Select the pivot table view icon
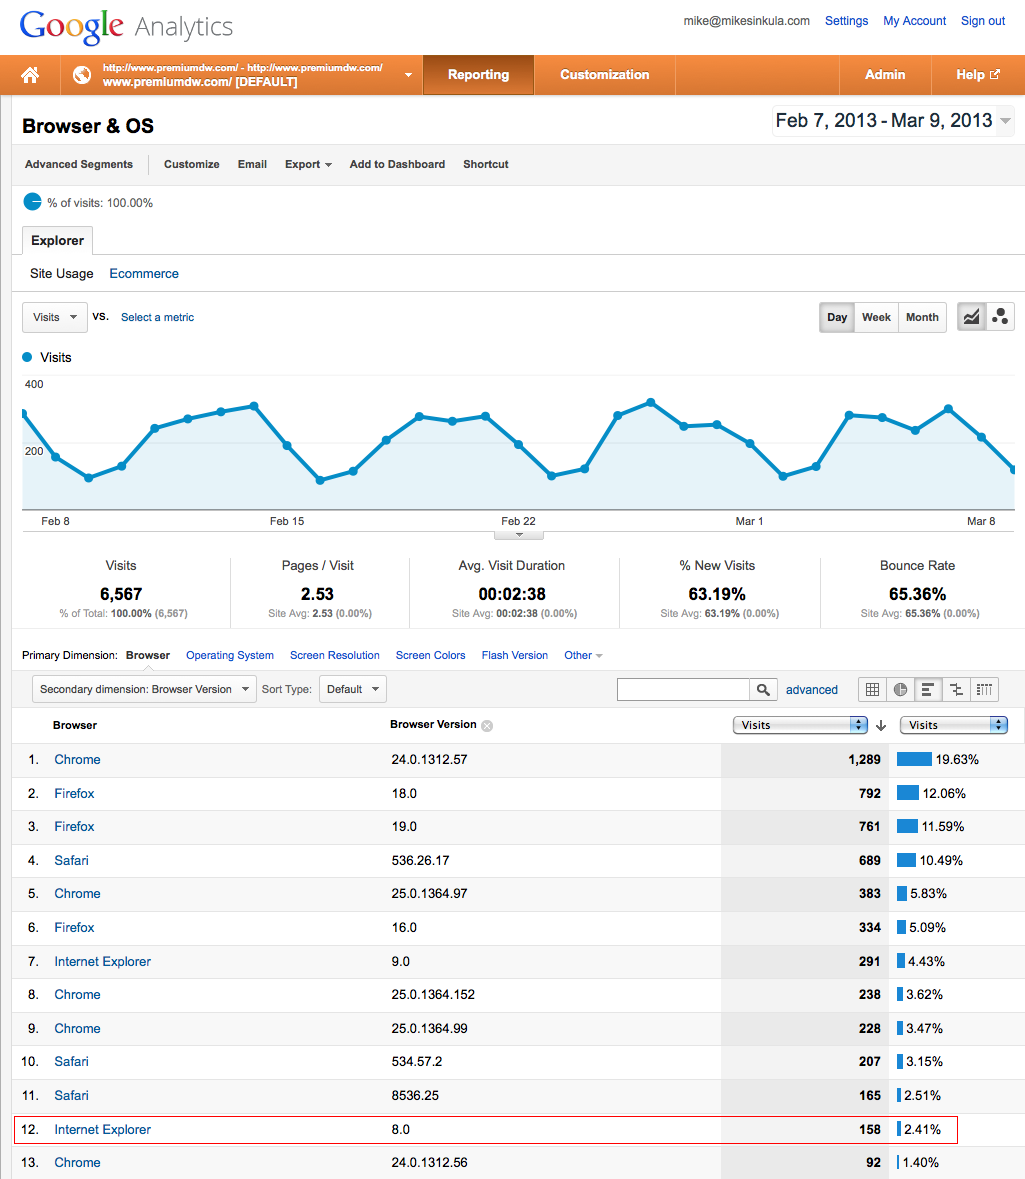 coord(984,690)
